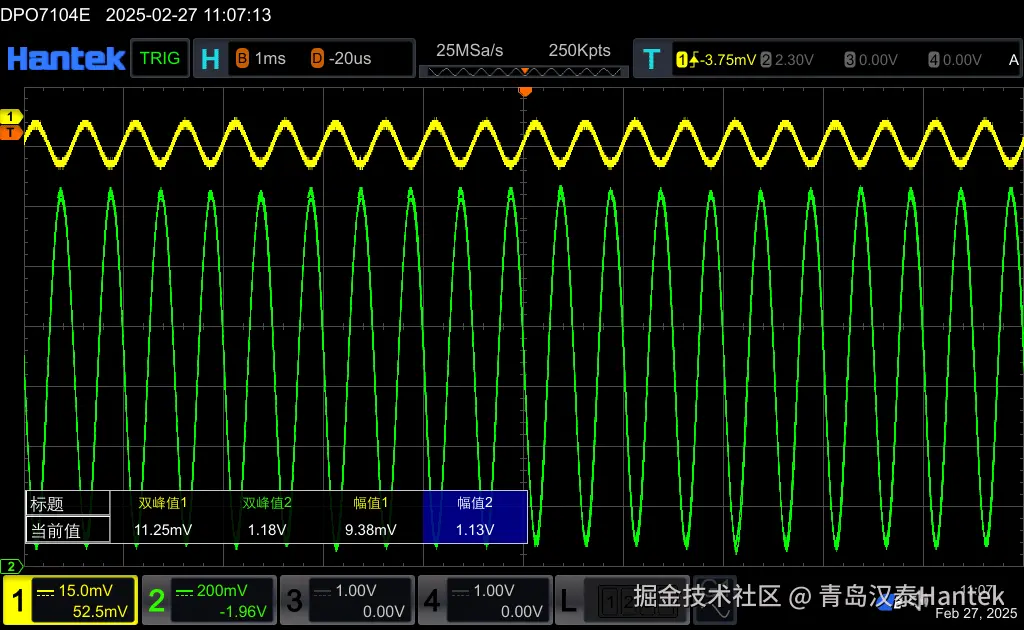Click the orange horizontal trigger position marker
The image size is (1024, 630).
tap(524, 91)
